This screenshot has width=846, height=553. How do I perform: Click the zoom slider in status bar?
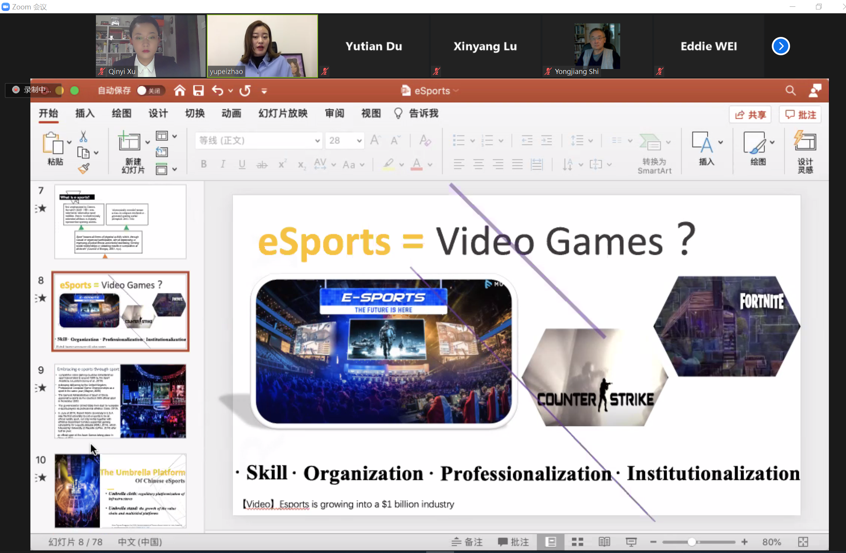693,542
